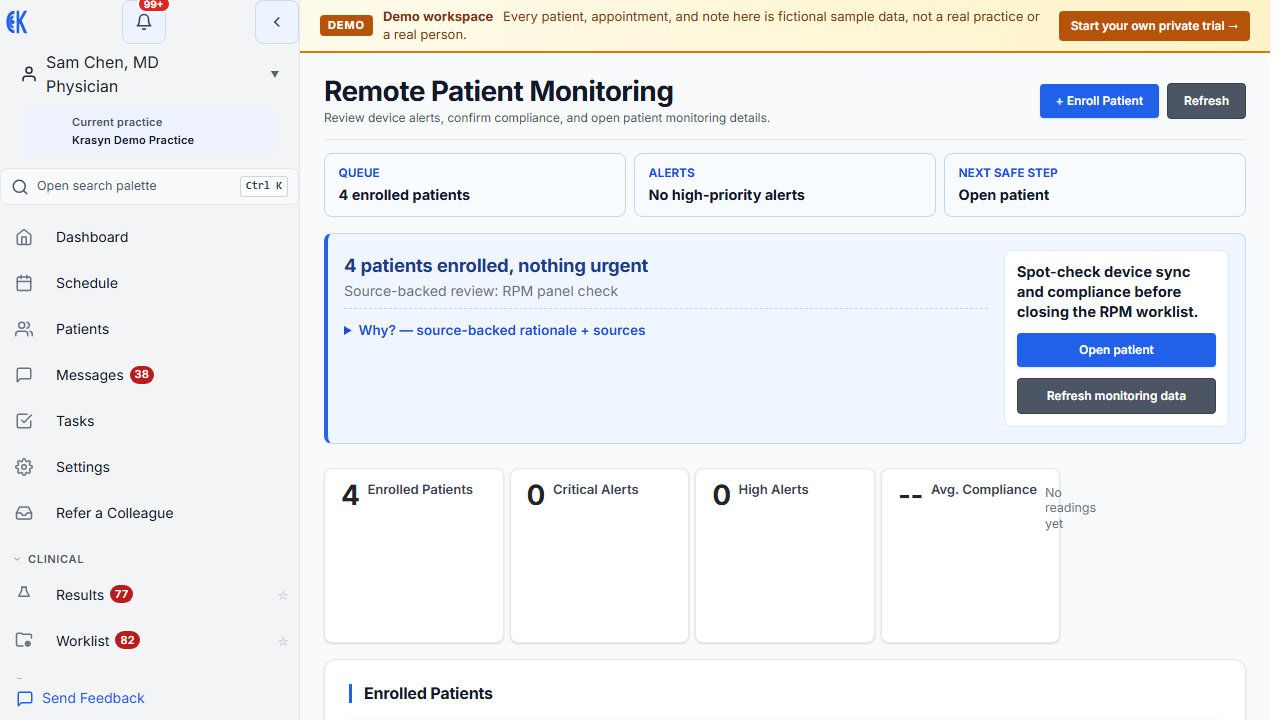The image size is (1280, 720).
Task: Favorite Worklist with the star toggle
Action: coord(283,641)
